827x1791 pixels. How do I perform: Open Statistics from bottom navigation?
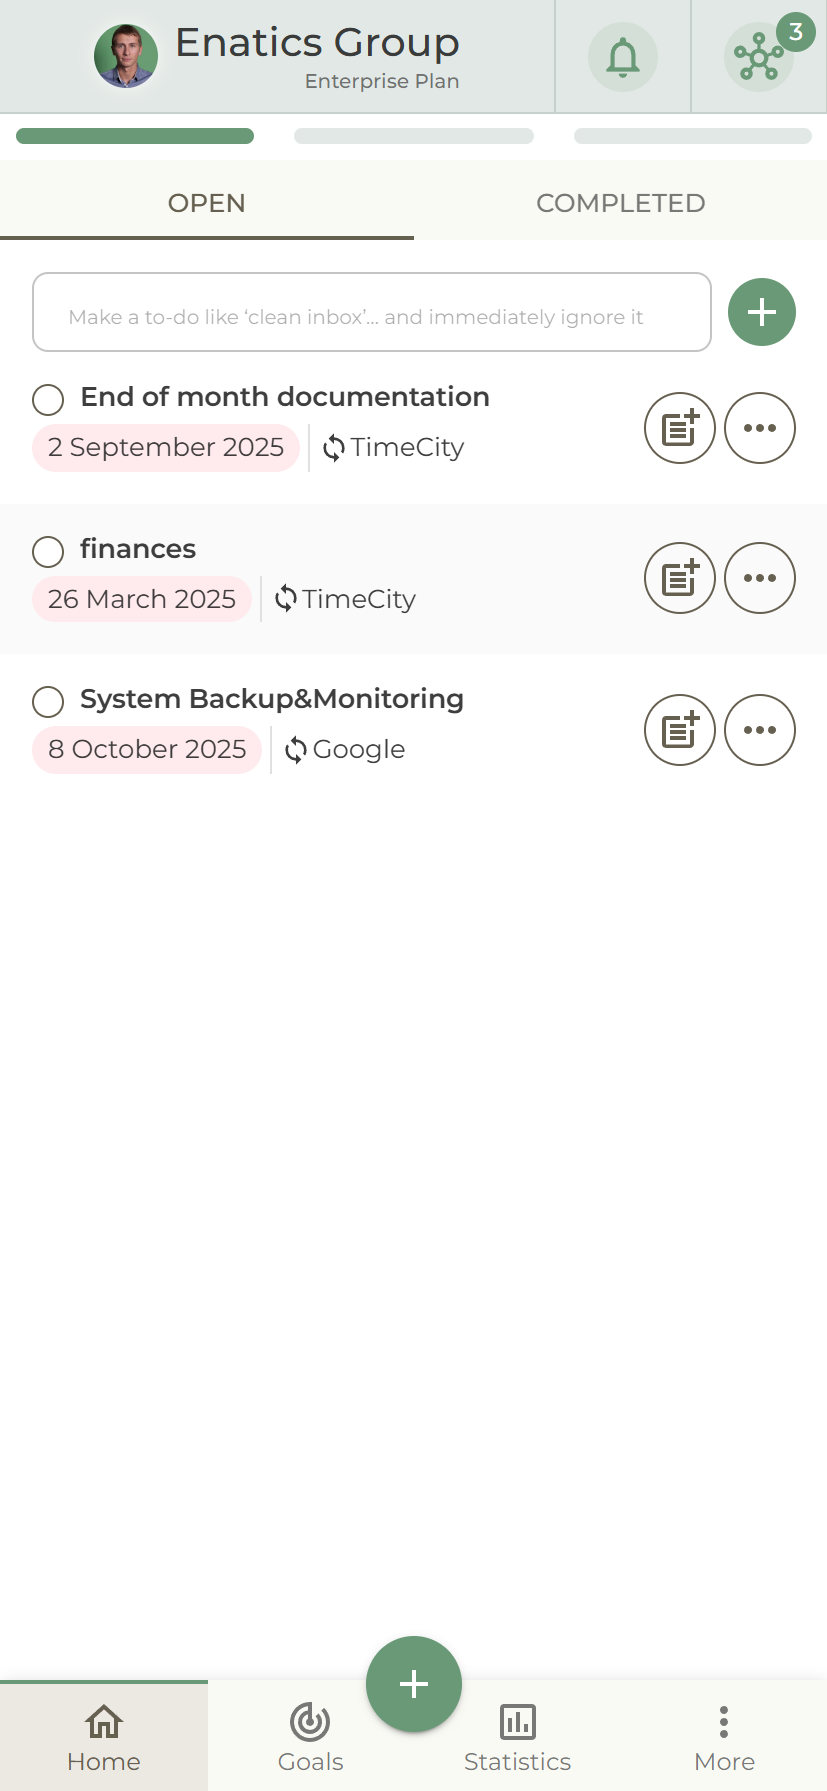click(517, 1737)
